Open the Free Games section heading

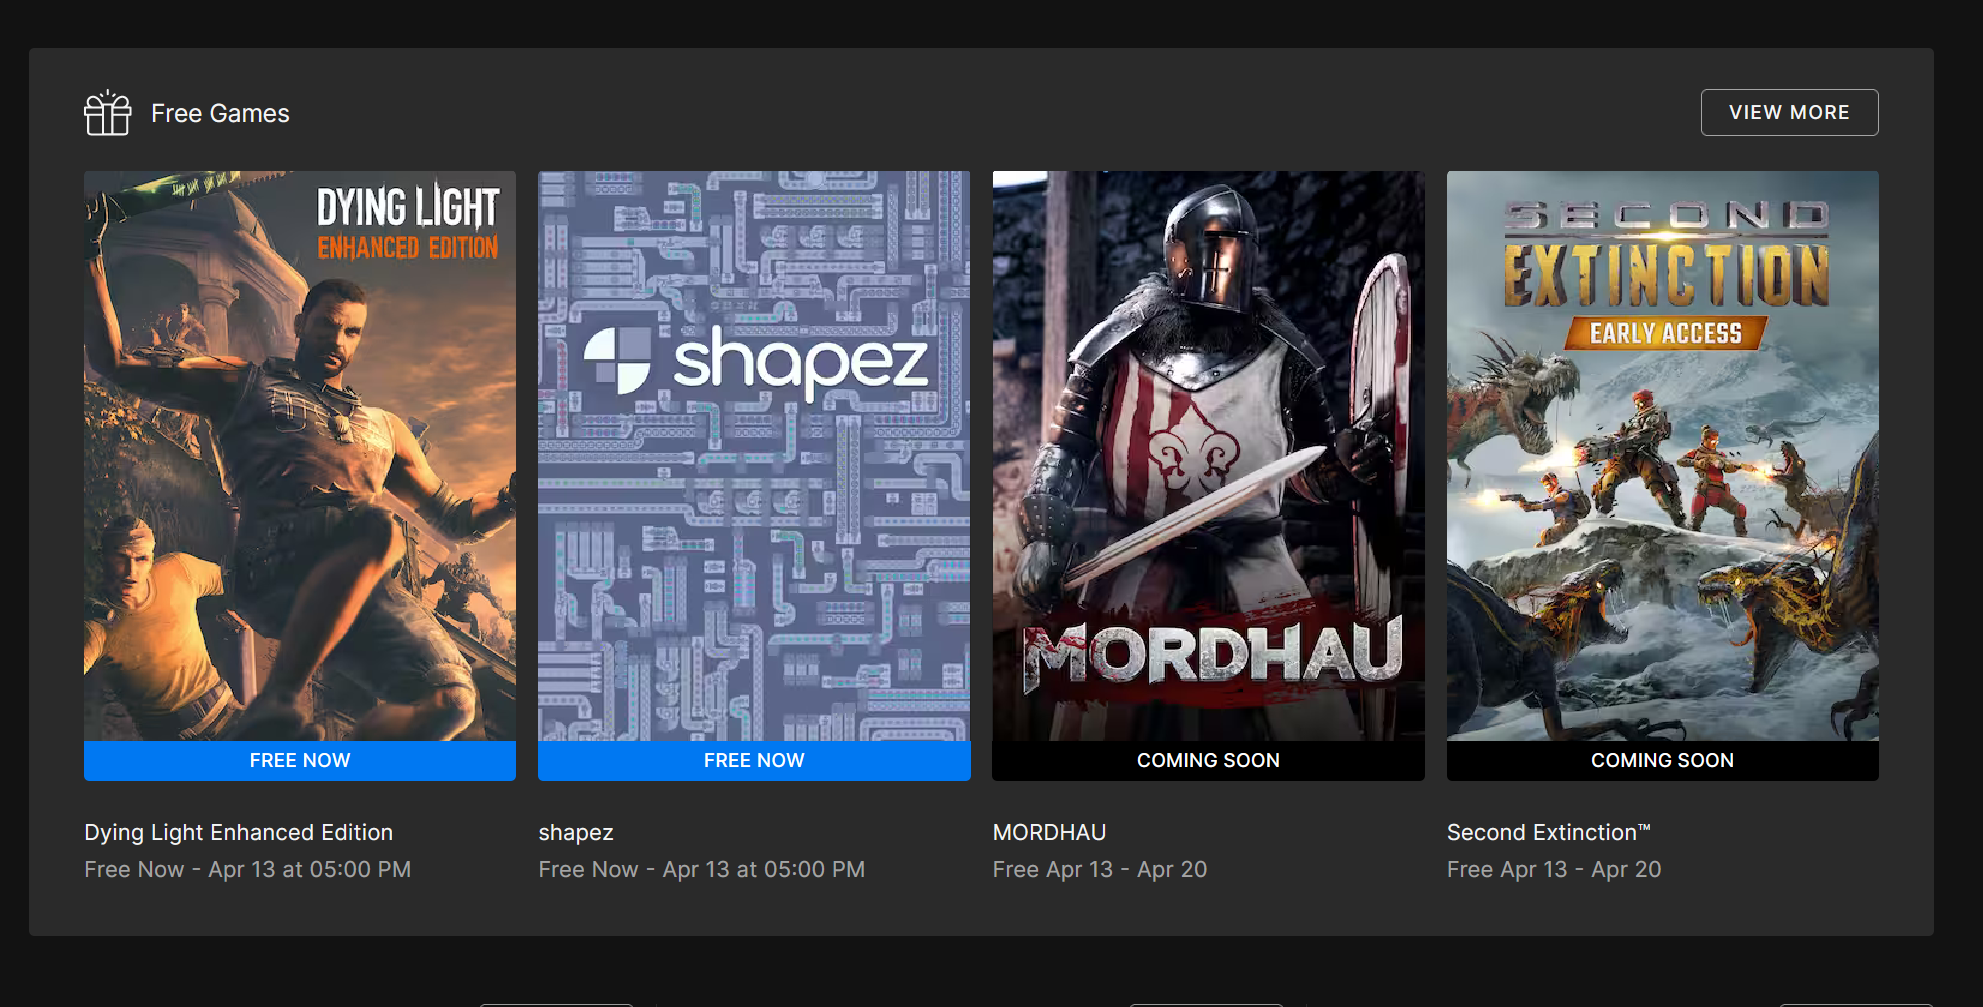tap(220, 114)
